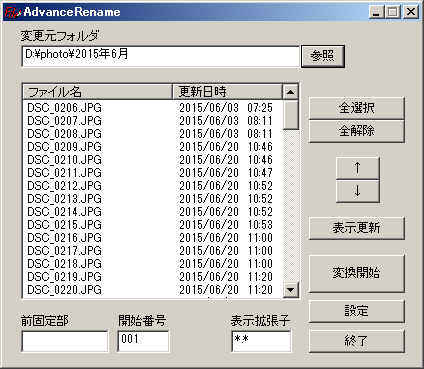Click the 全選択 select-all button
Screen dimensions: 424x369
click(x=356, y=108)
